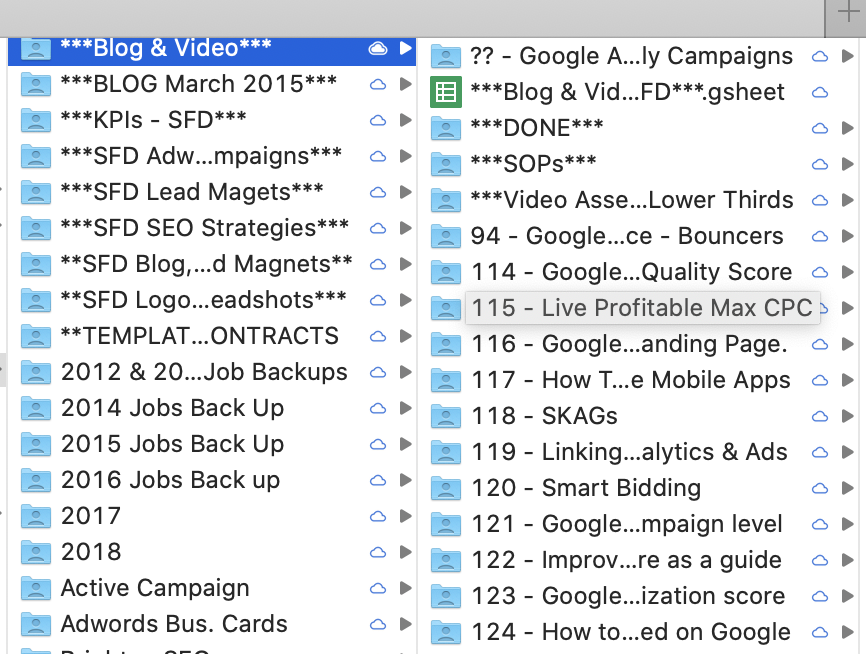Select 2016 Jobs Back up folder name
Viewport: 866px width, 654px height.
(171, 480)
